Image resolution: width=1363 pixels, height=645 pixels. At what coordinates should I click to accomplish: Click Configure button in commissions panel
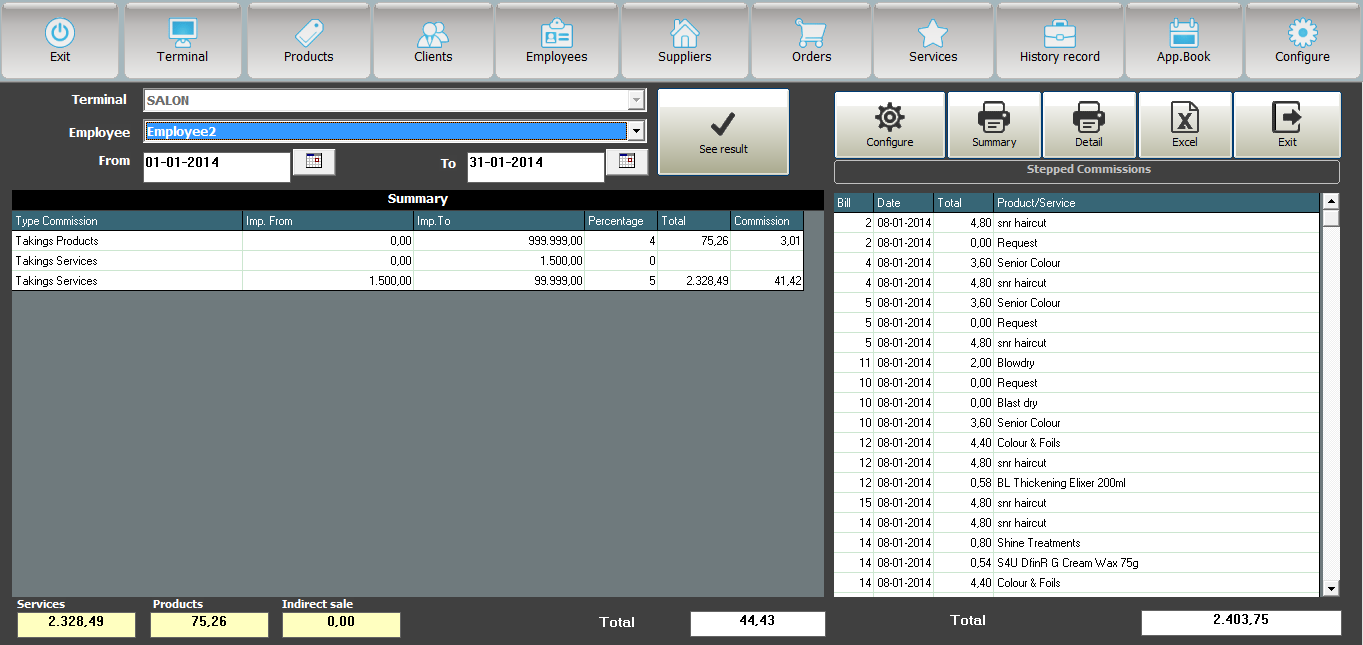pyautogui.click(x=889, y=125)
